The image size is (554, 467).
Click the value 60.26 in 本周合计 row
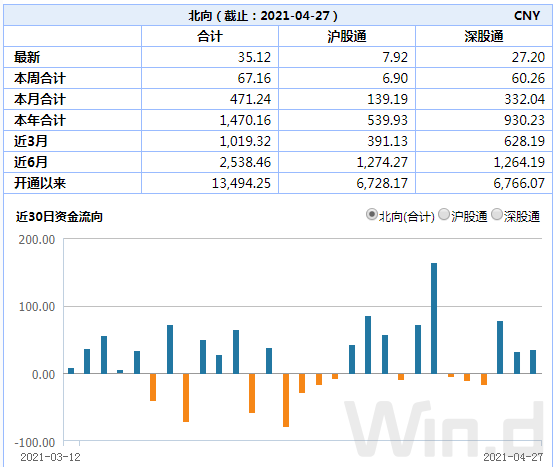(x=528, y=78)
